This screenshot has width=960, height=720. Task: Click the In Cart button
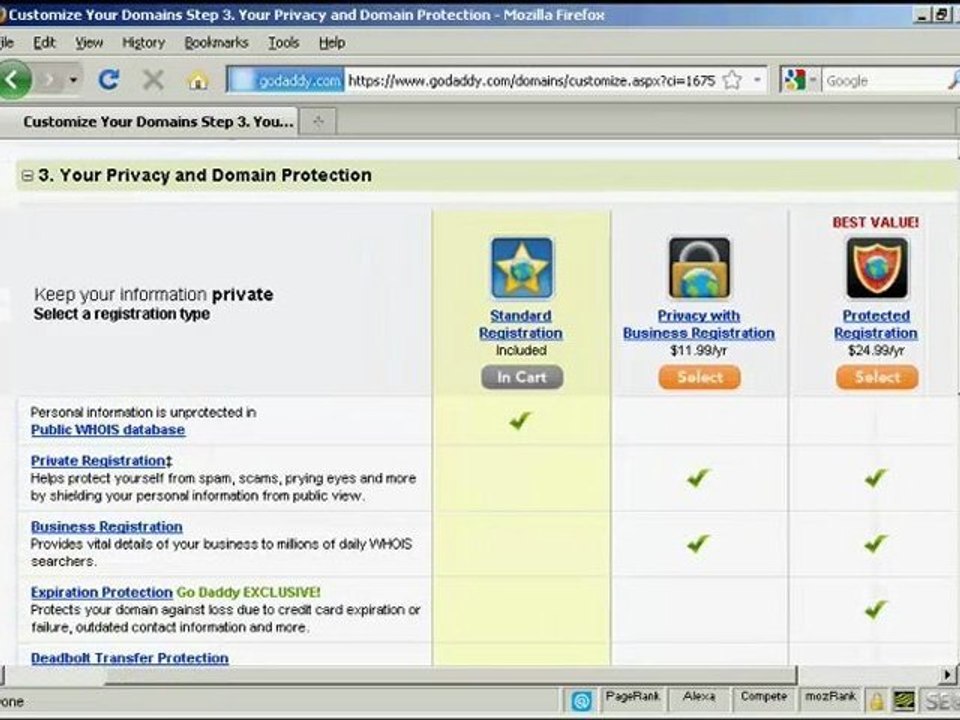tap(522, 377)
